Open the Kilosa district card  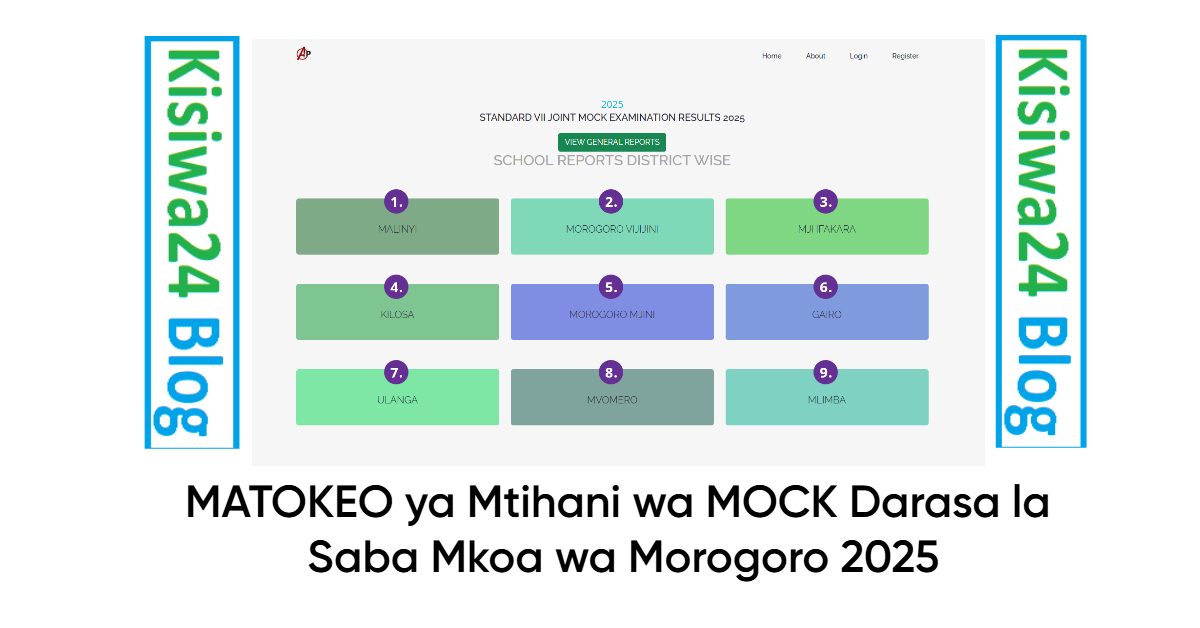coord(397,312)
